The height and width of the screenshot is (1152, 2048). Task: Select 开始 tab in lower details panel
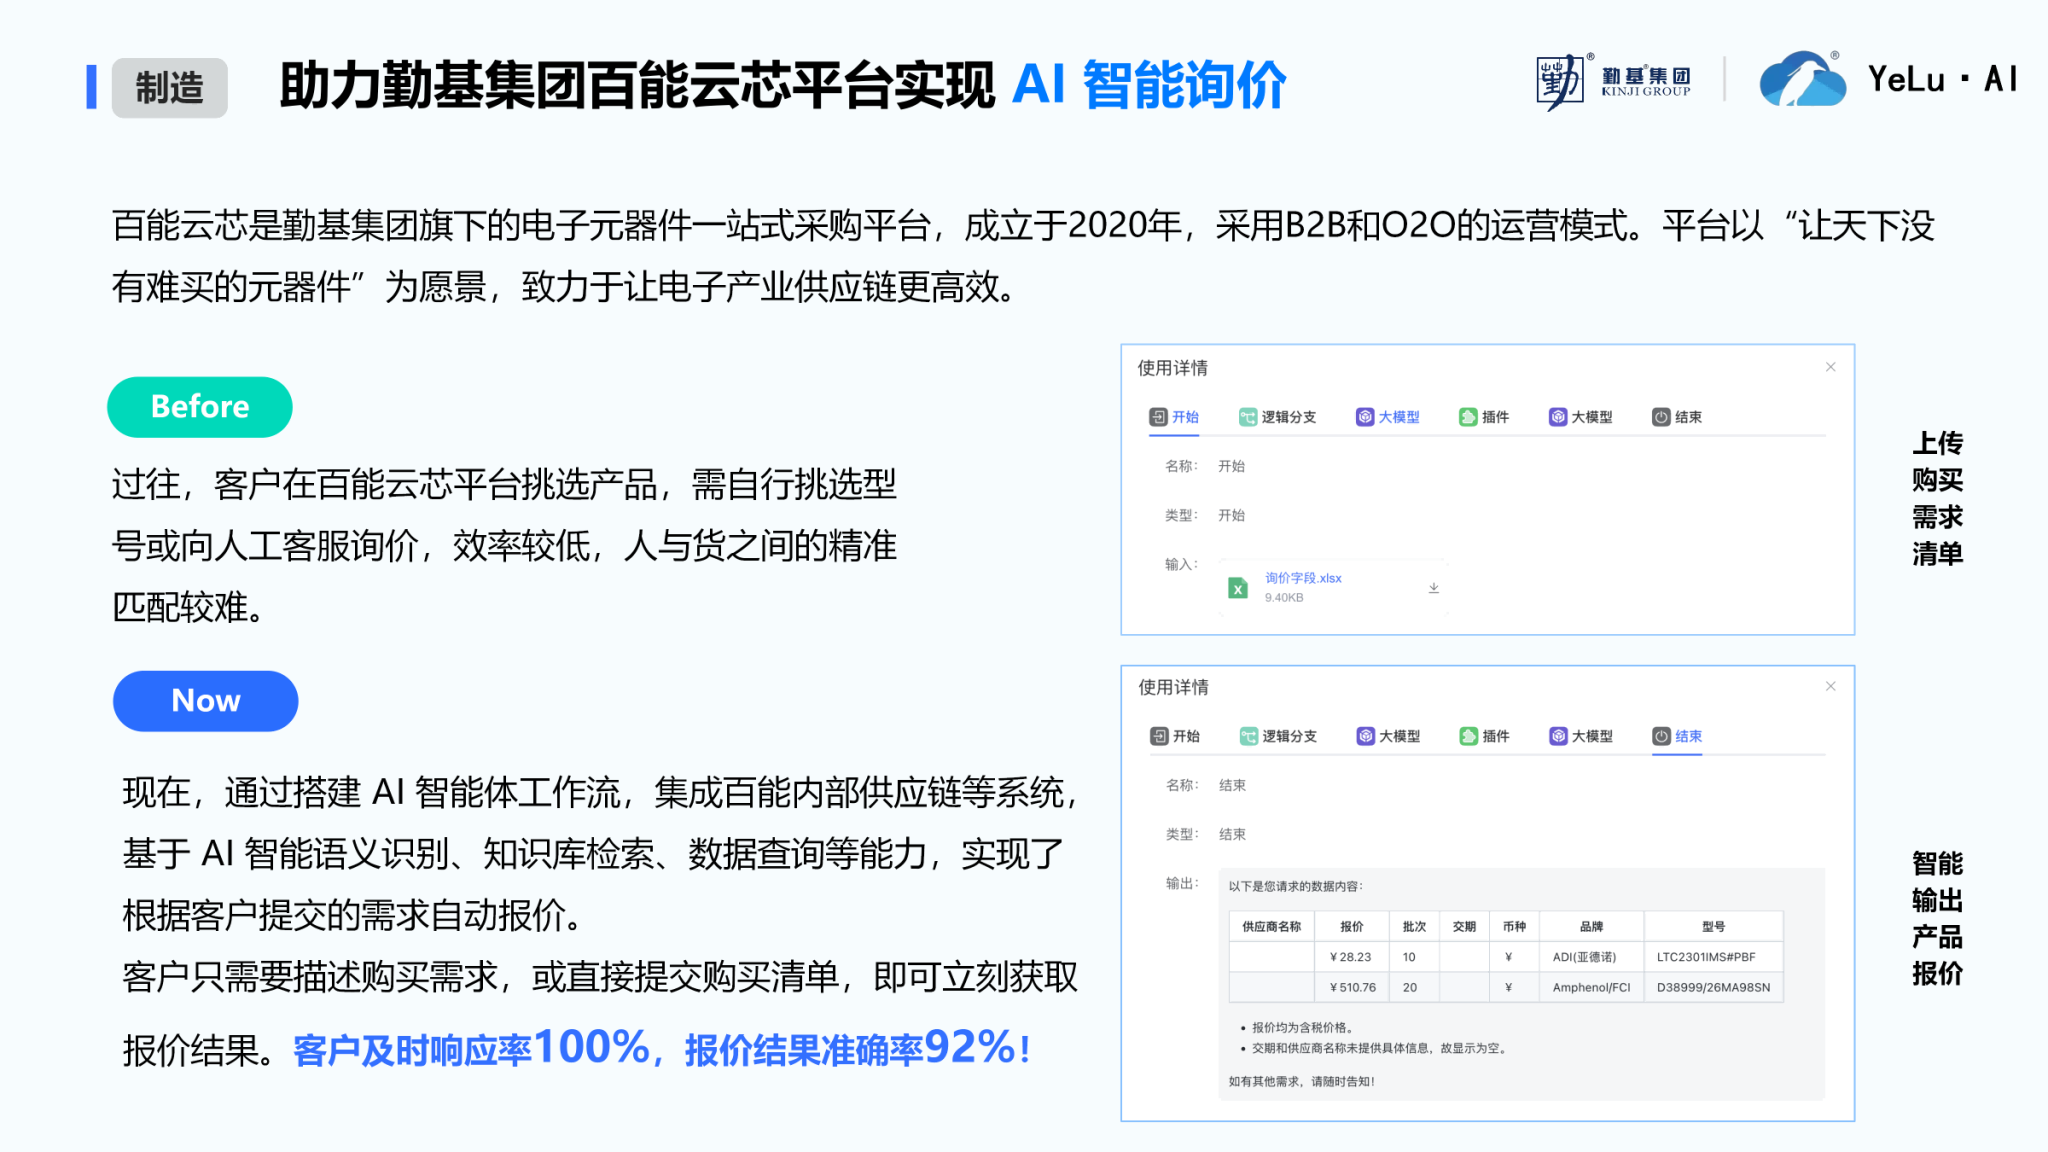[x=1175, y=736]
